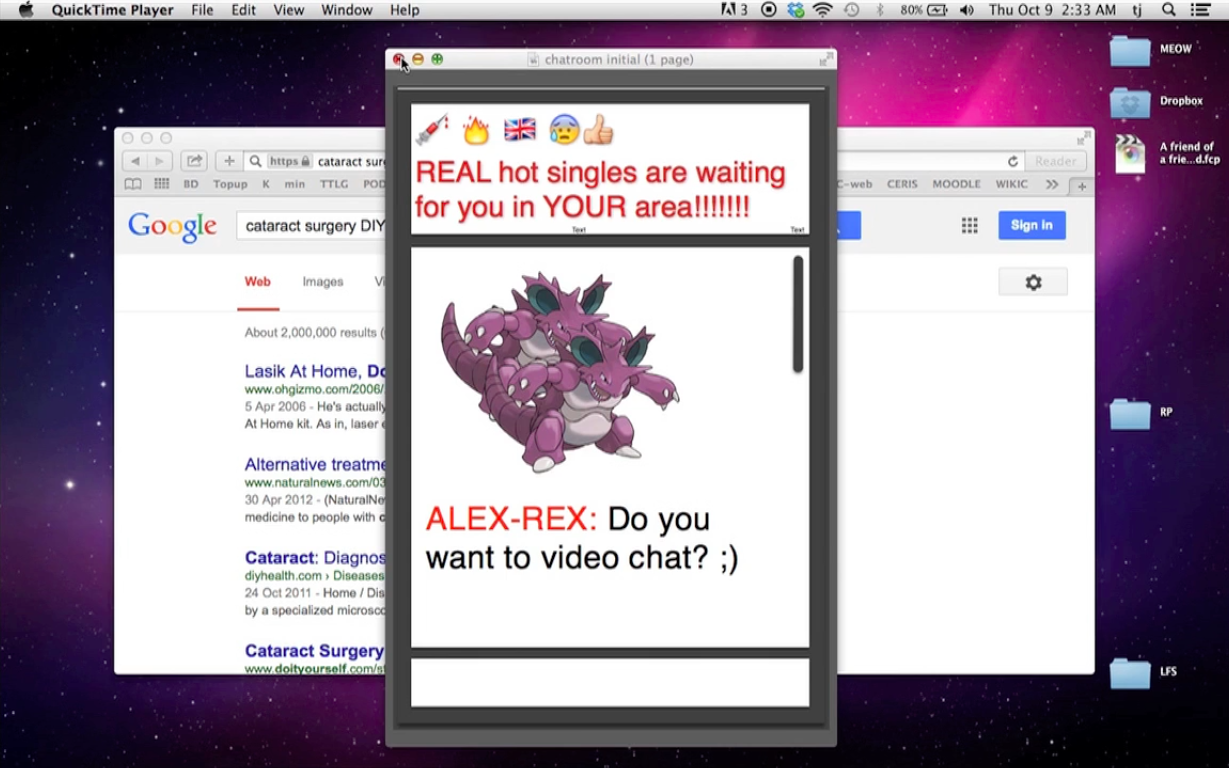Viewport: 1229px width, 768px height.
Task: Go back in the Safari window
Action: click(135, 161)
